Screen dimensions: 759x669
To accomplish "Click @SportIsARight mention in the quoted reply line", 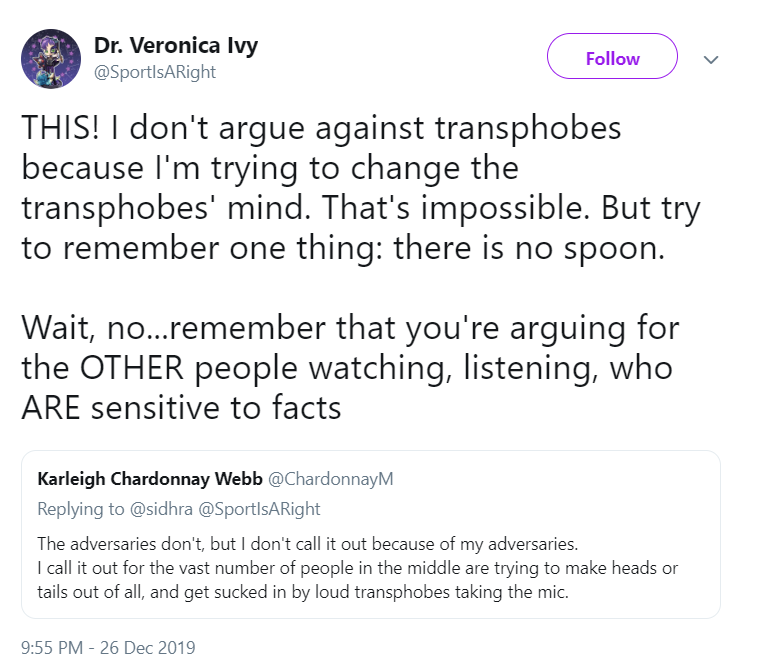I will 259,509.
